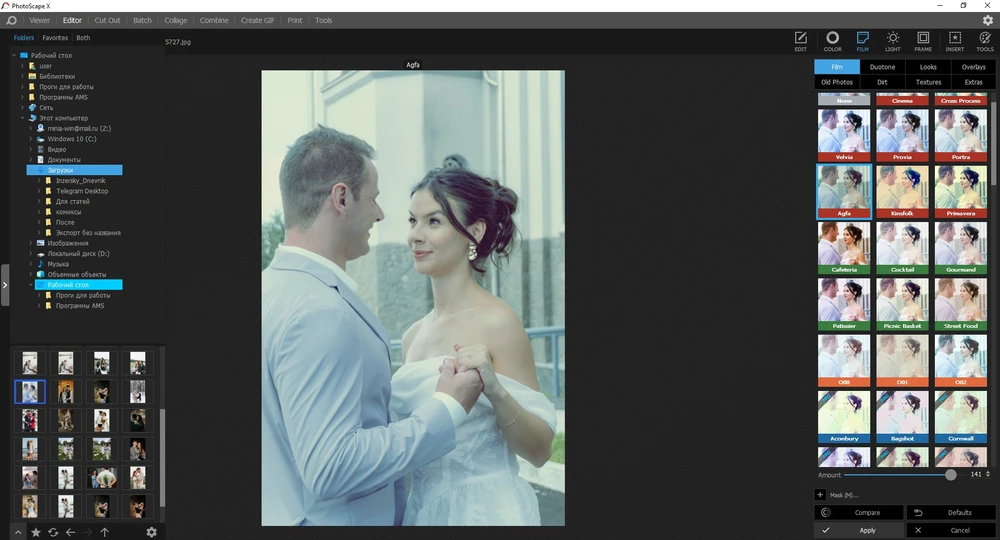Viewport: 1000px width, 540px height.
Task: Click the favorites star icon below thumbnails
Action: (36, 532)
